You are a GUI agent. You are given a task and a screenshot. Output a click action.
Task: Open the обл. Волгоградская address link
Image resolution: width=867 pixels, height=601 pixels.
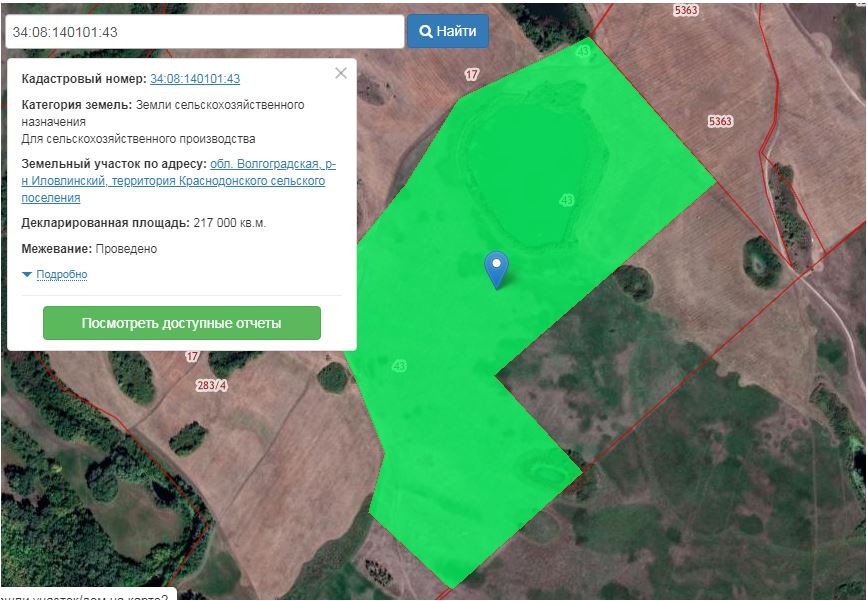tap(266, 163)
